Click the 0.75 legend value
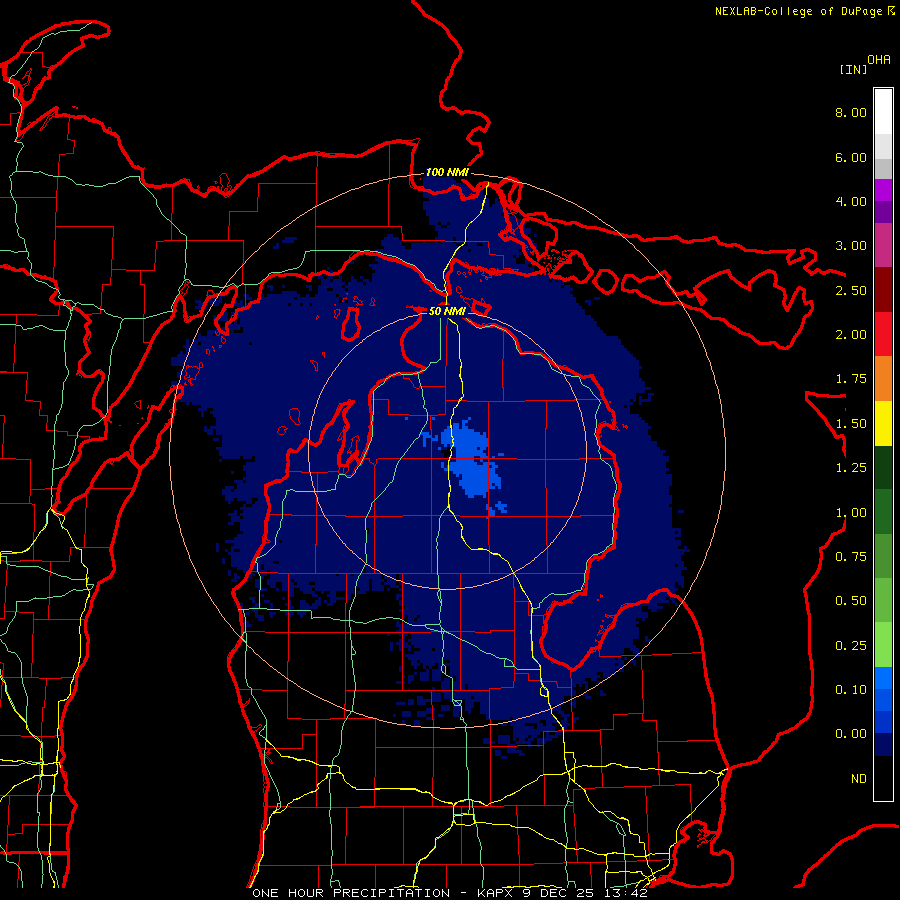The width and height of the screenshot is (900, 900). tap(851, 557)
